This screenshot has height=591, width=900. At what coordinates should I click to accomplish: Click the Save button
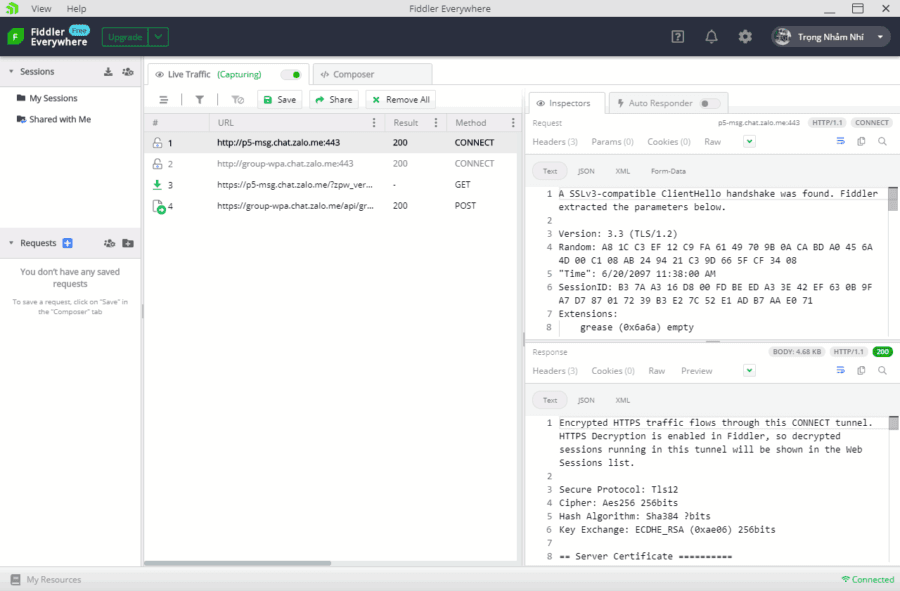pos(280,100)
